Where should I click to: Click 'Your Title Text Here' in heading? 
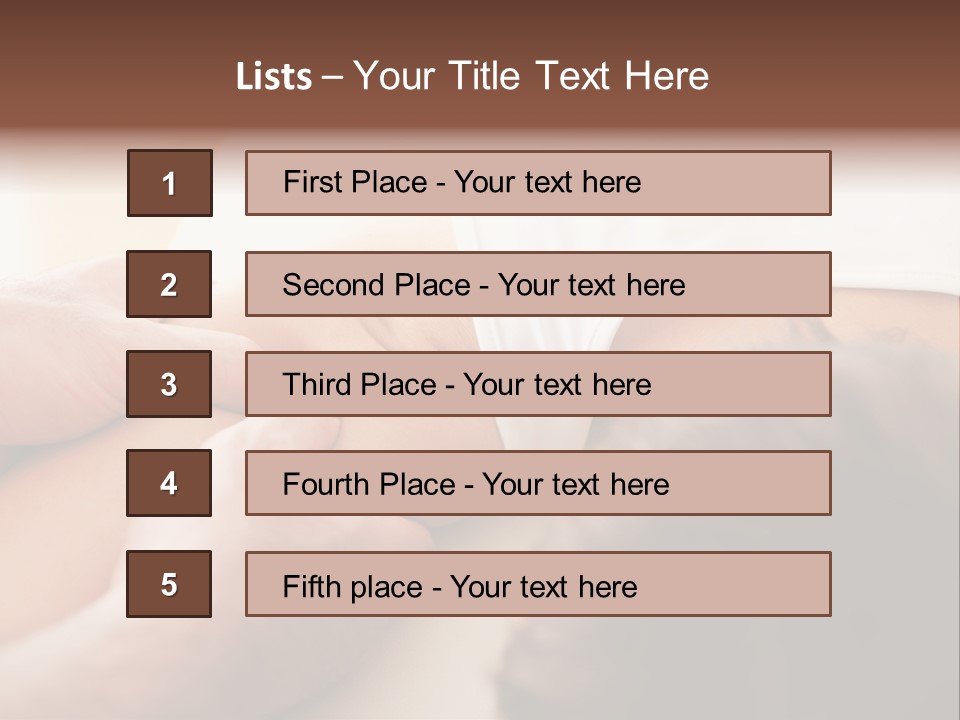pyautogui.click(x=531, y=76)
